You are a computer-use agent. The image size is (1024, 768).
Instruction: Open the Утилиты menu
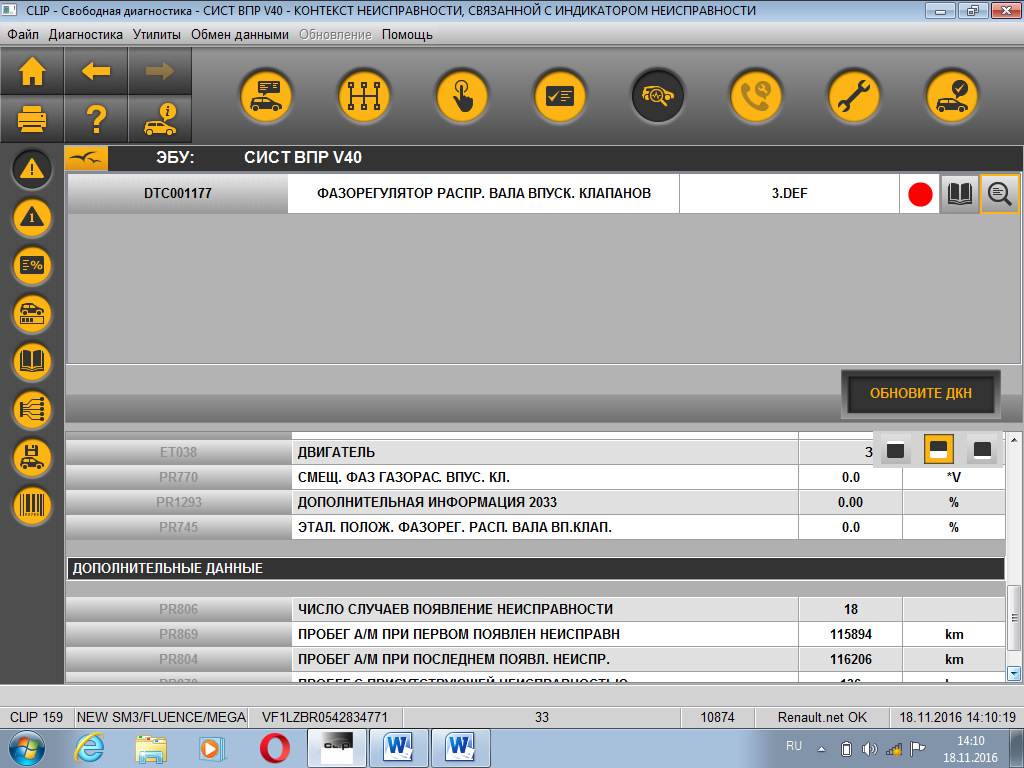[x=157, y=35]
